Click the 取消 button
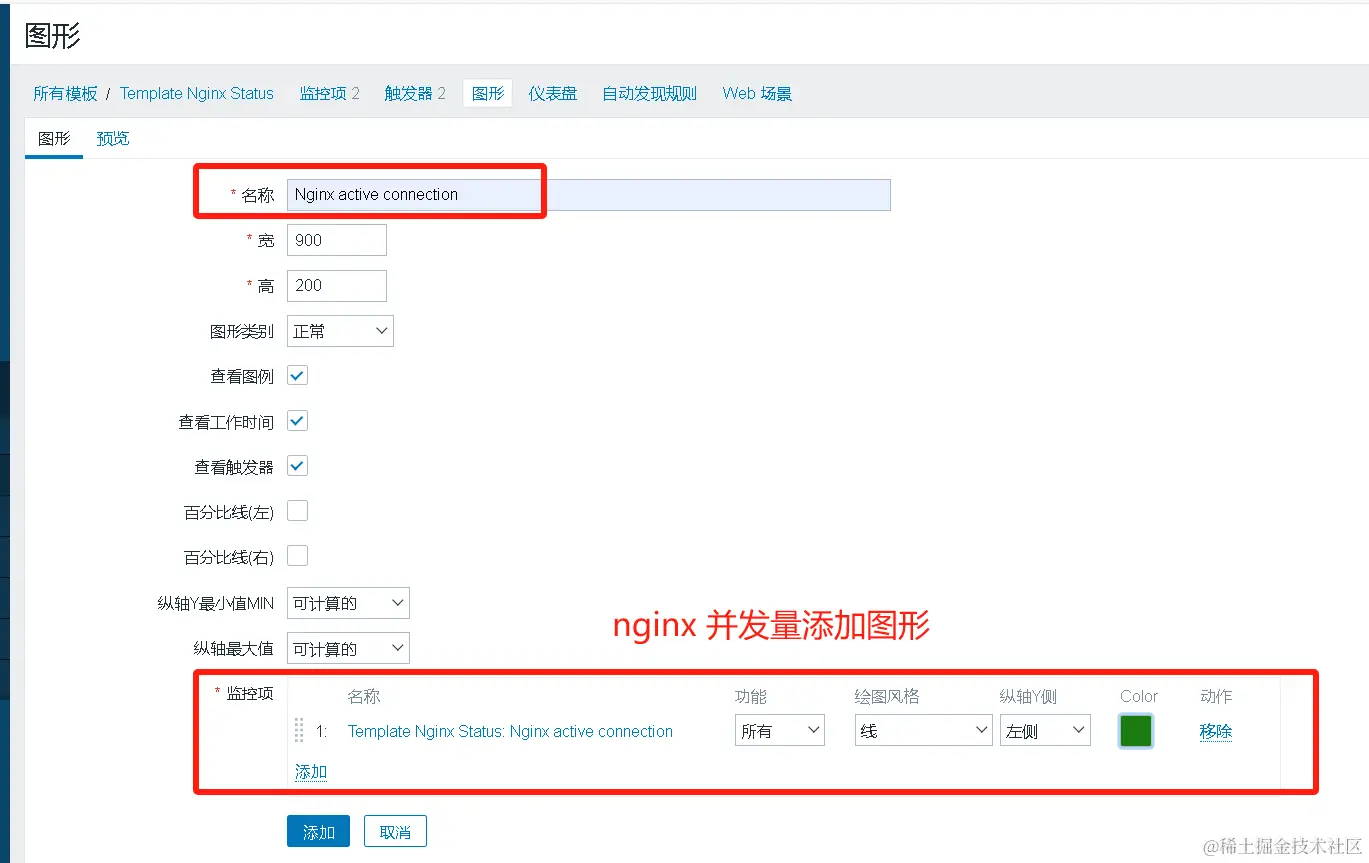 pyautogui.click(x=395, y=831)
